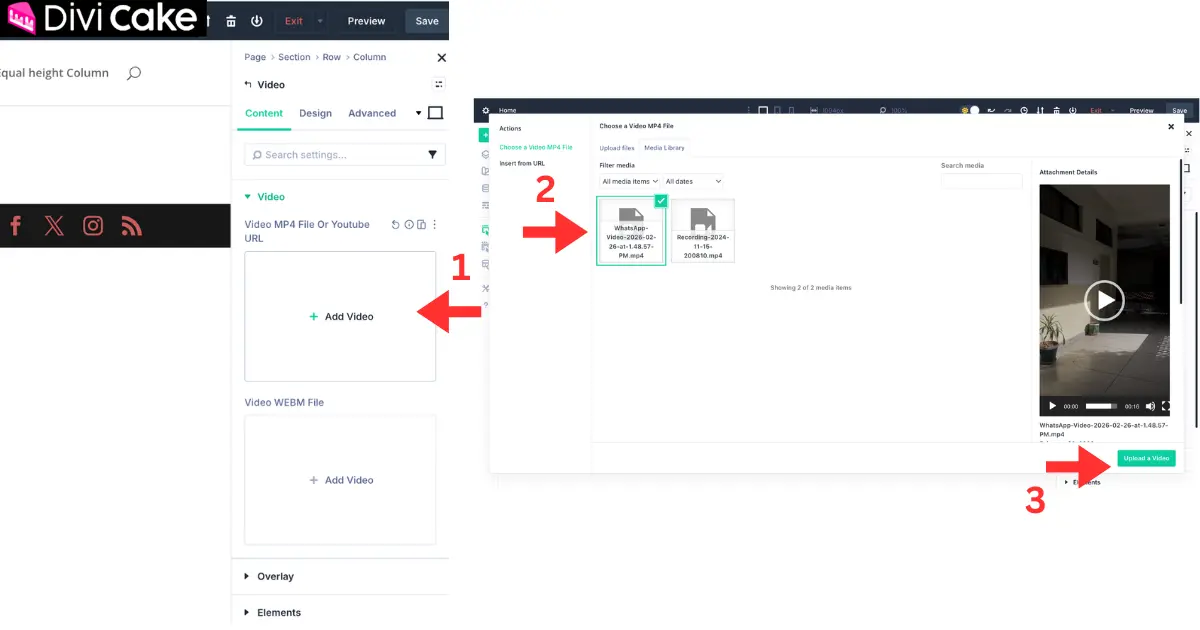
Task: Click into the Search media field
Action: coord(981,181)
